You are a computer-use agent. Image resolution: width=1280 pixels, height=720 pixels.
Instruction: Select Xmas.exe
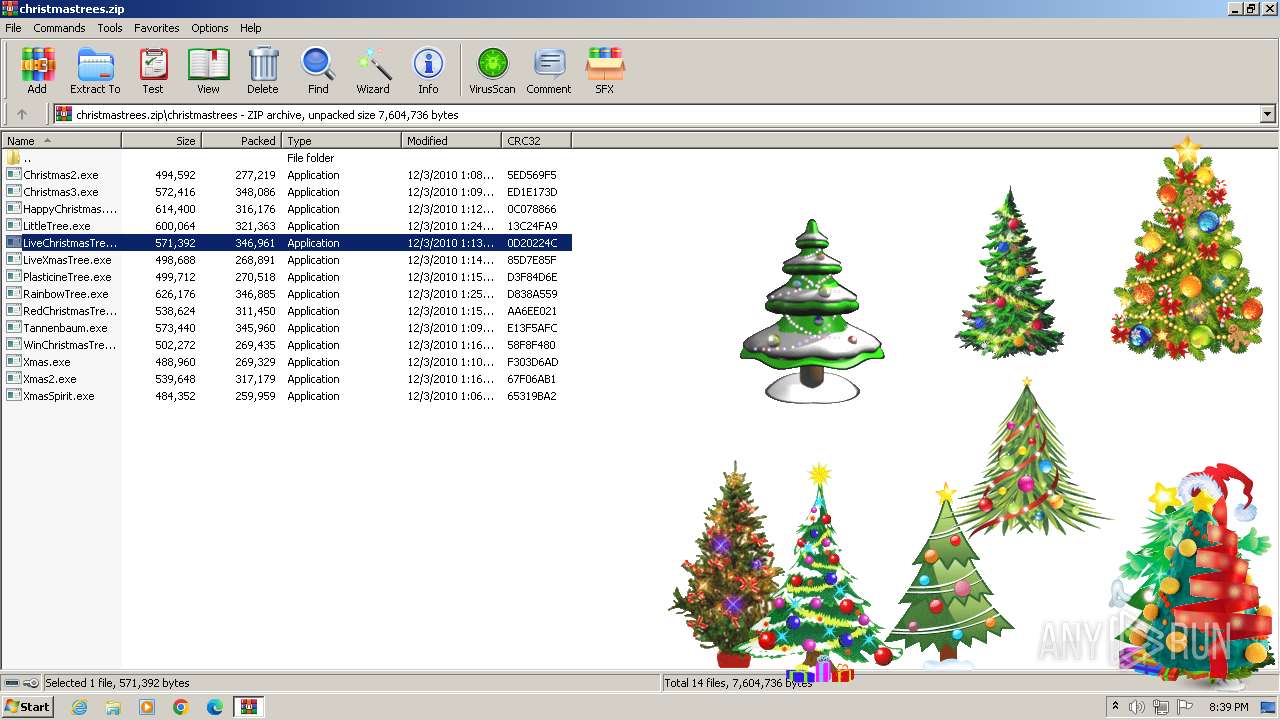(286, 362)
